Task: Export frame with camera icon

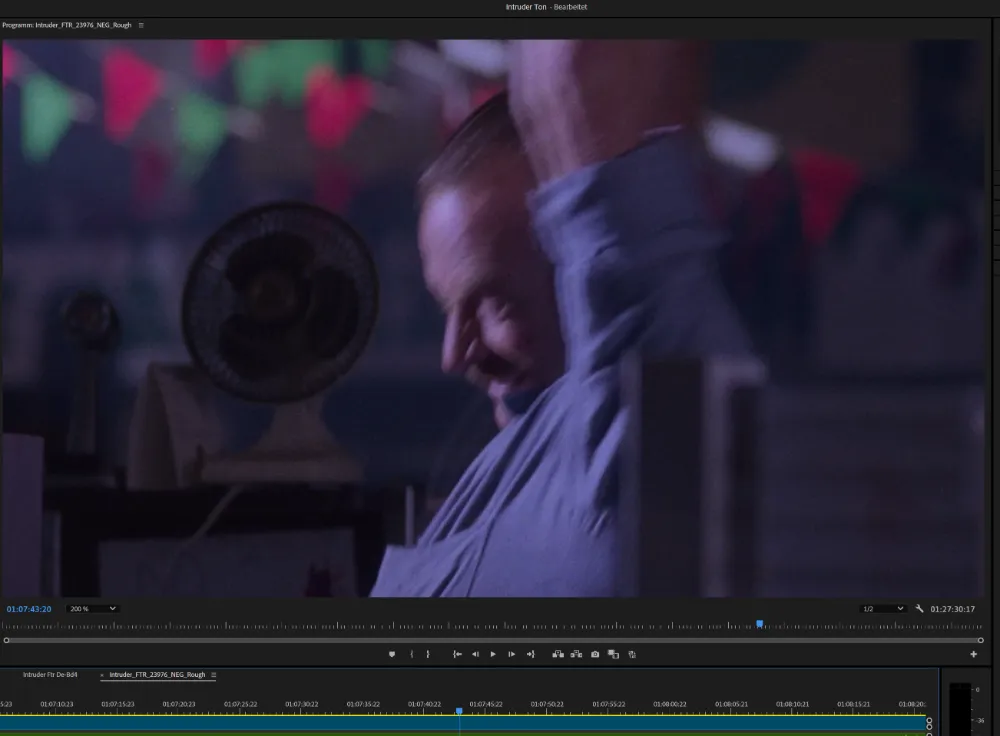Action: coord(595,654)
